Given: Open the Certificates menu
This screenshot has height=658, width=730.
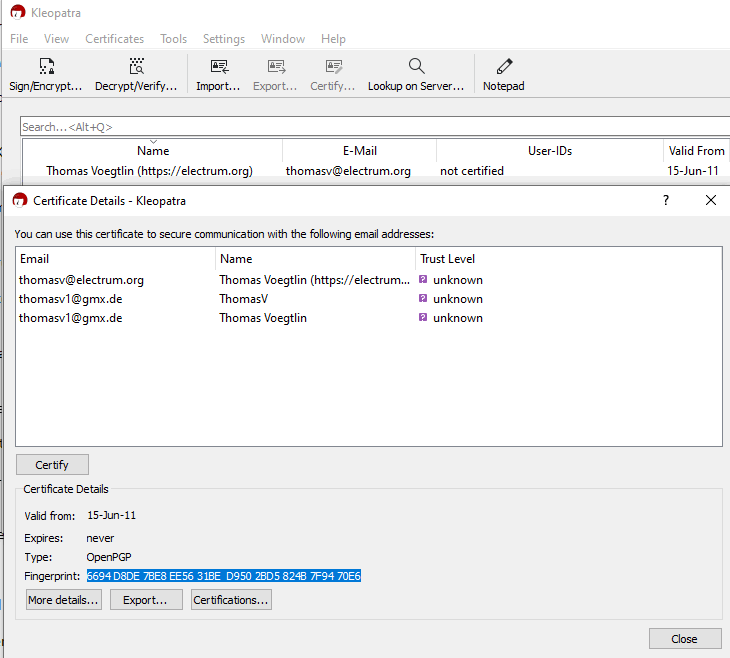Looking at the screenshot, I should (x=114, y=39).
